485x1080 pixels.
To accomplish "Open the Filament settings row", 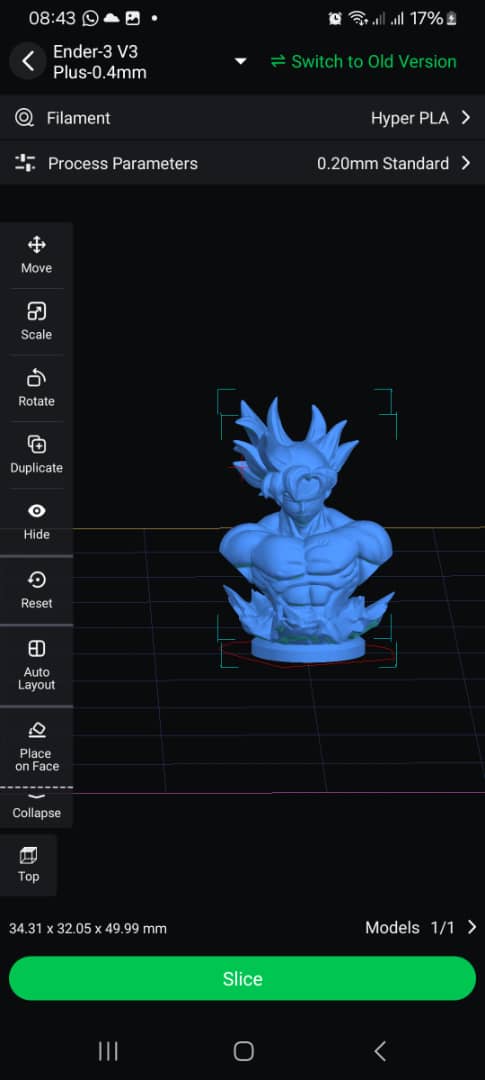I will click(x=242, y=118).
